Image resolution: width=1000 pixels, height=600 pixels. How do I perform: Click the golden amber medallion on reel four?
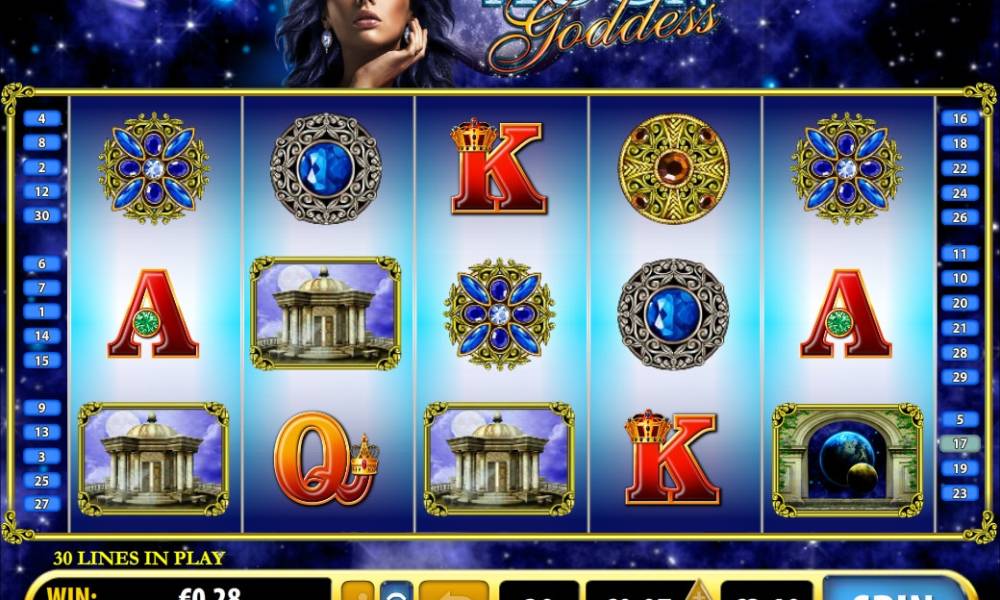coord(673,169)
